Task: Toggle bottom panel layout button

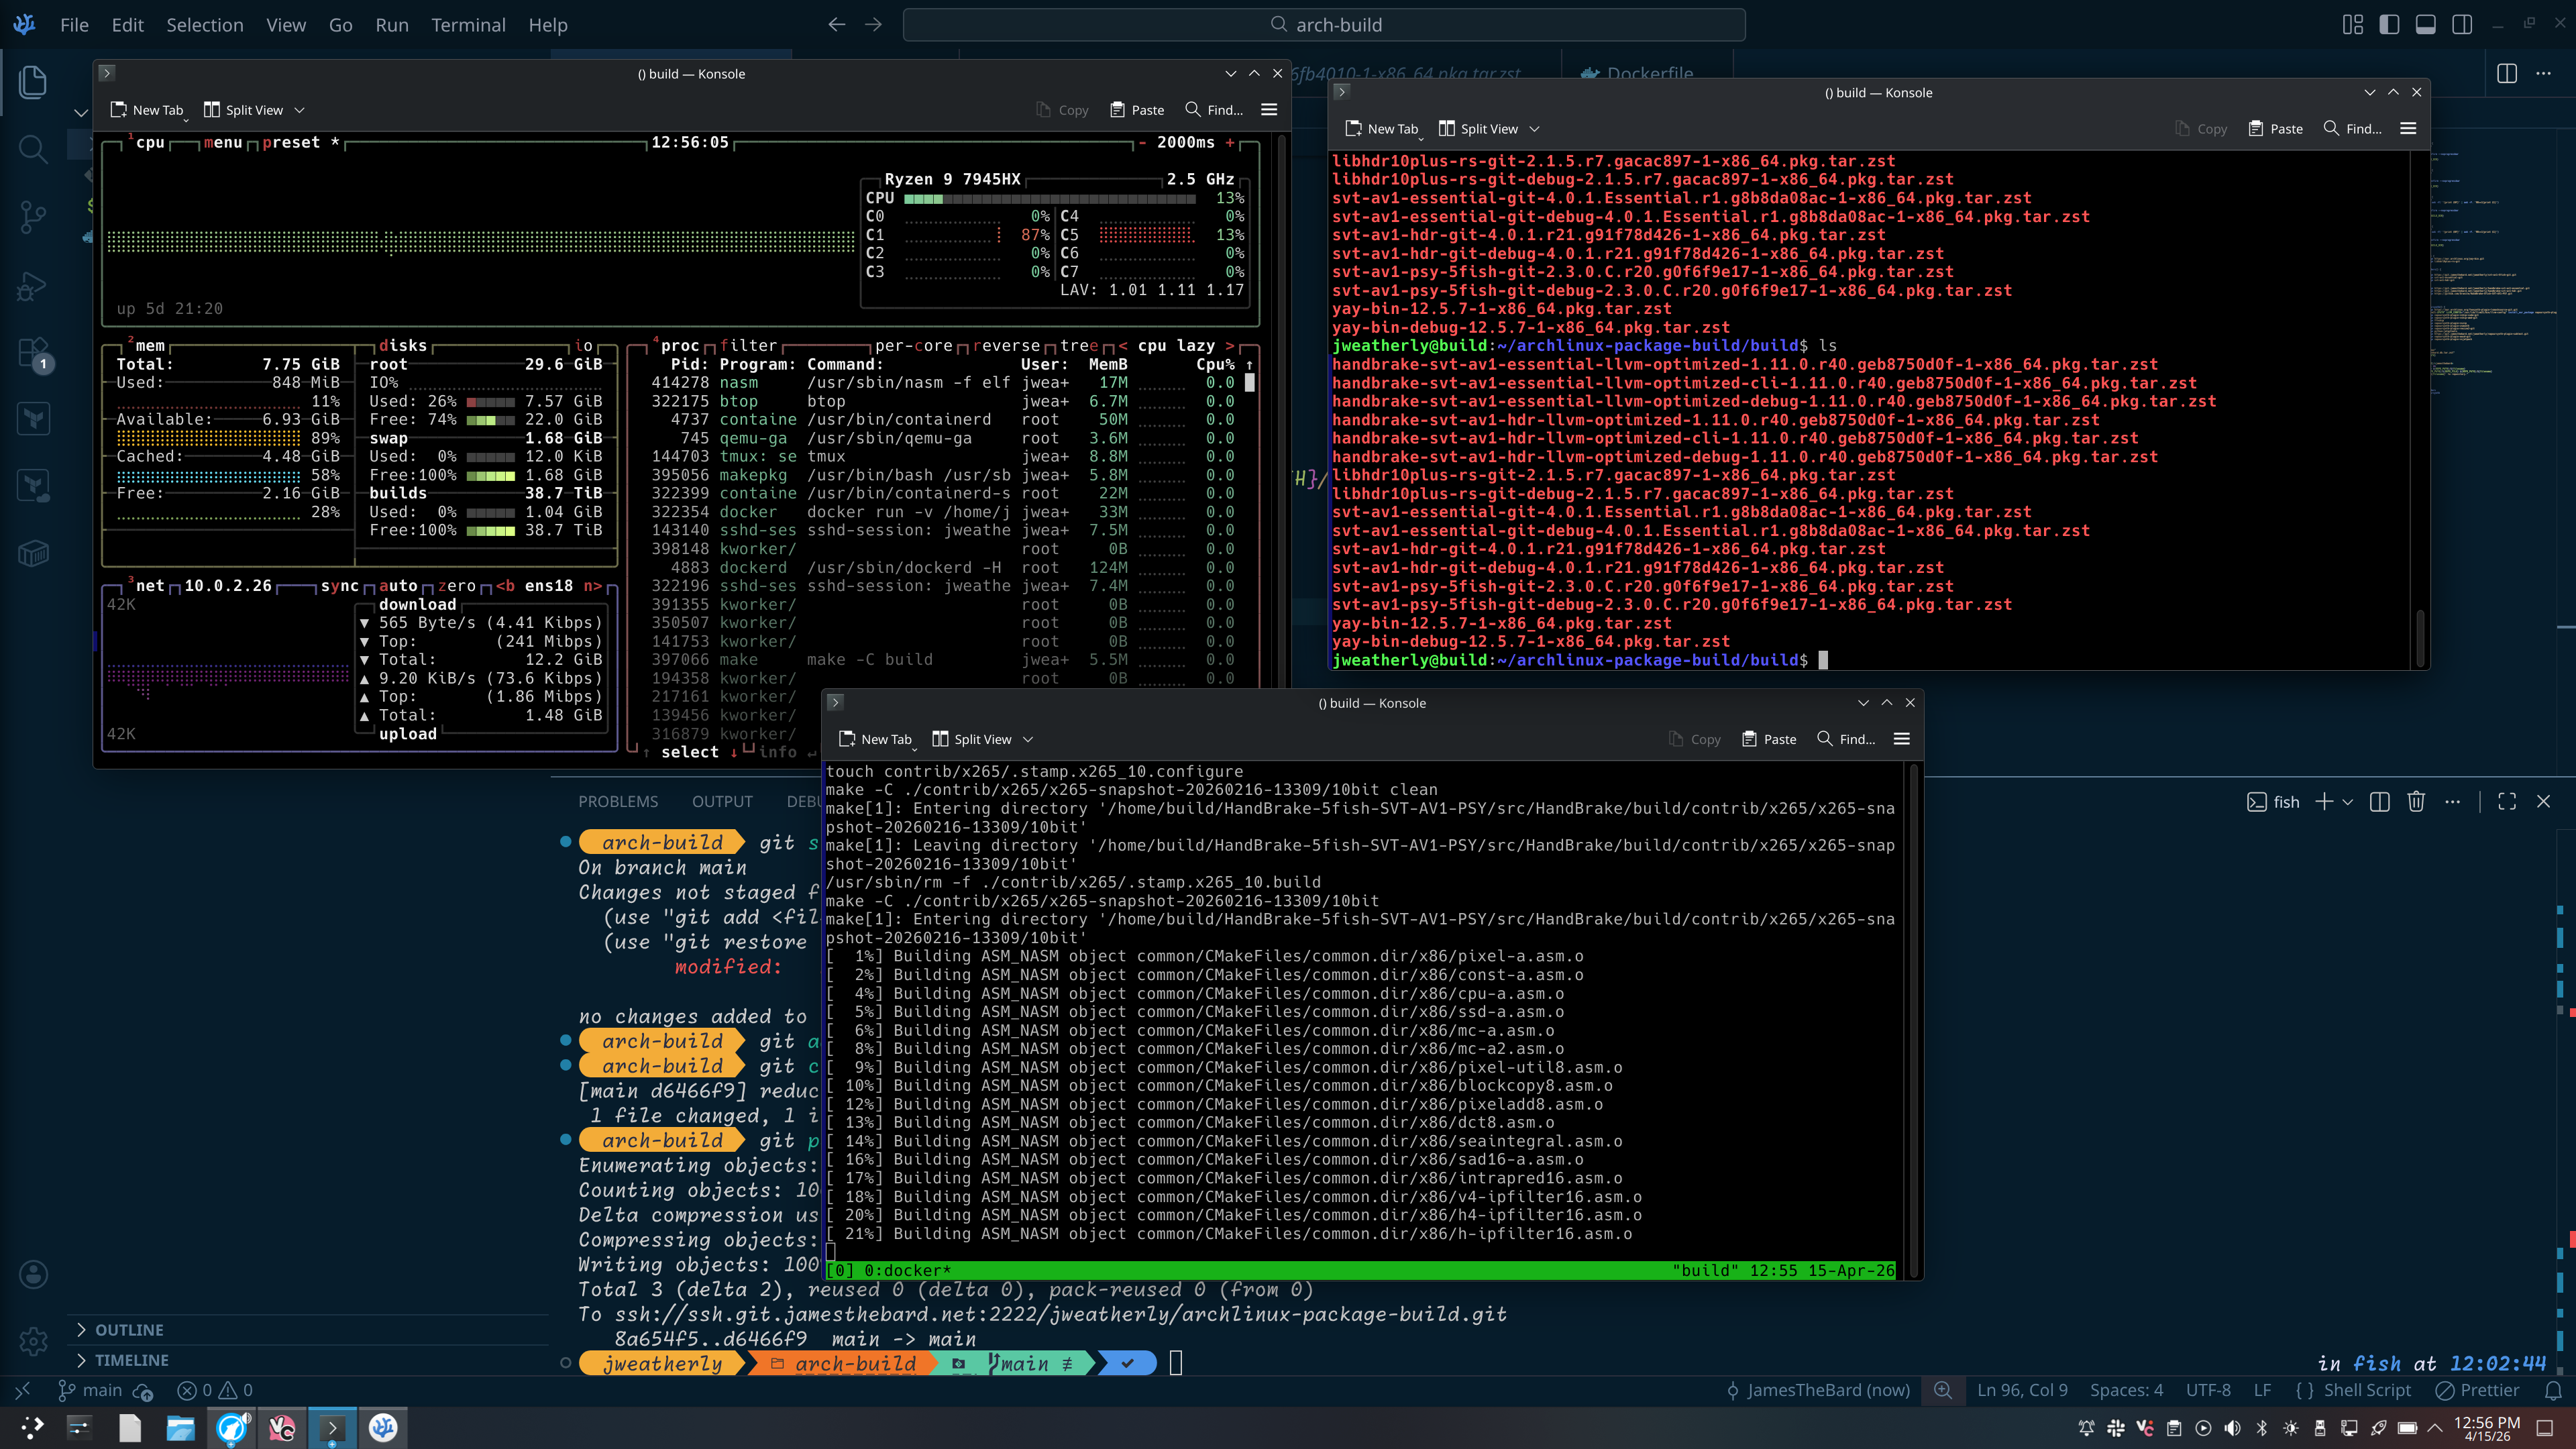Action: click(2425, 25)
